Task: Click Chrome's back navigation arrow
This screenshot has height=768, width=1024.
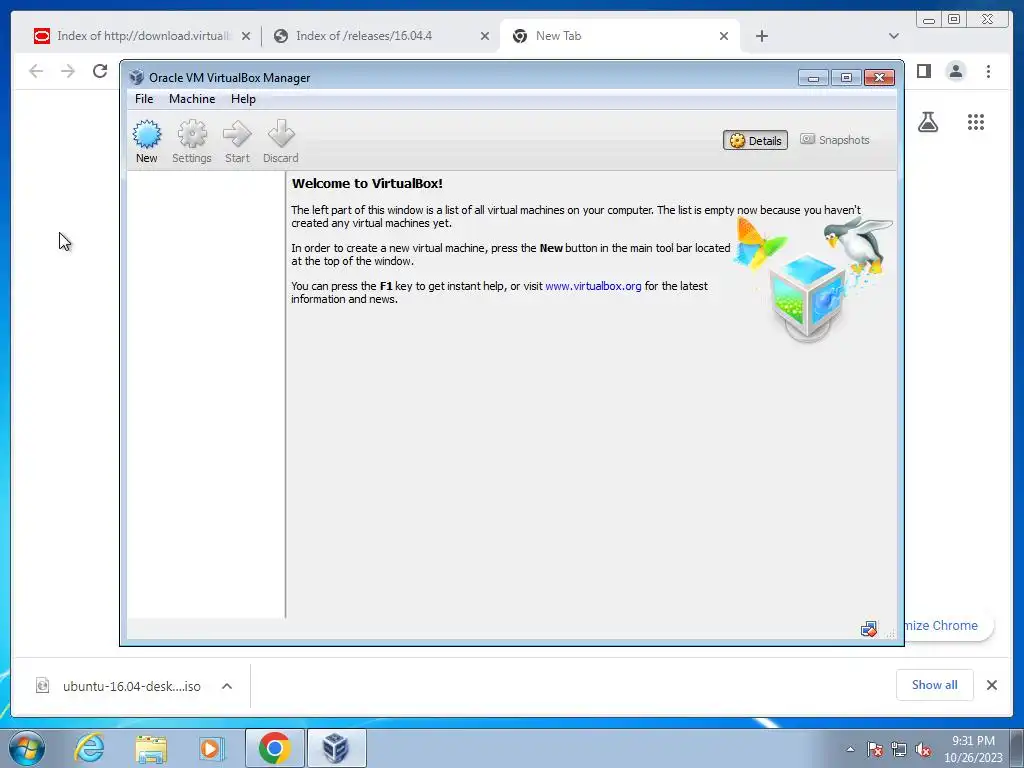Action: pyautogui.click(x=36, y=71)
